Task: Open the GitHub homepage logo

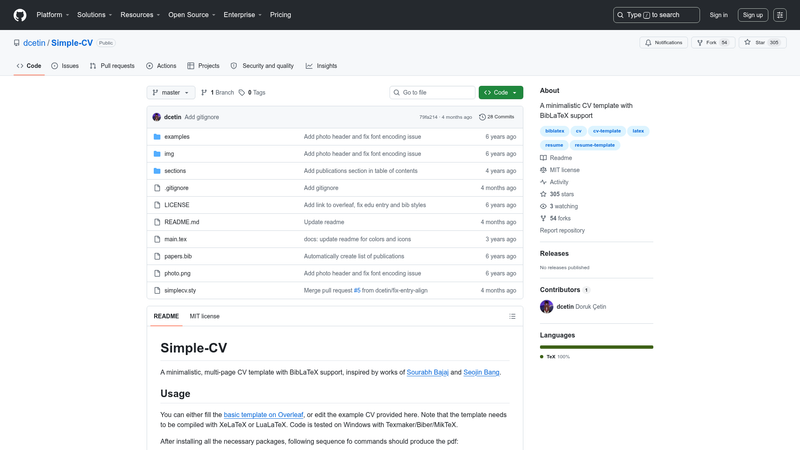Action: point(20,15)
